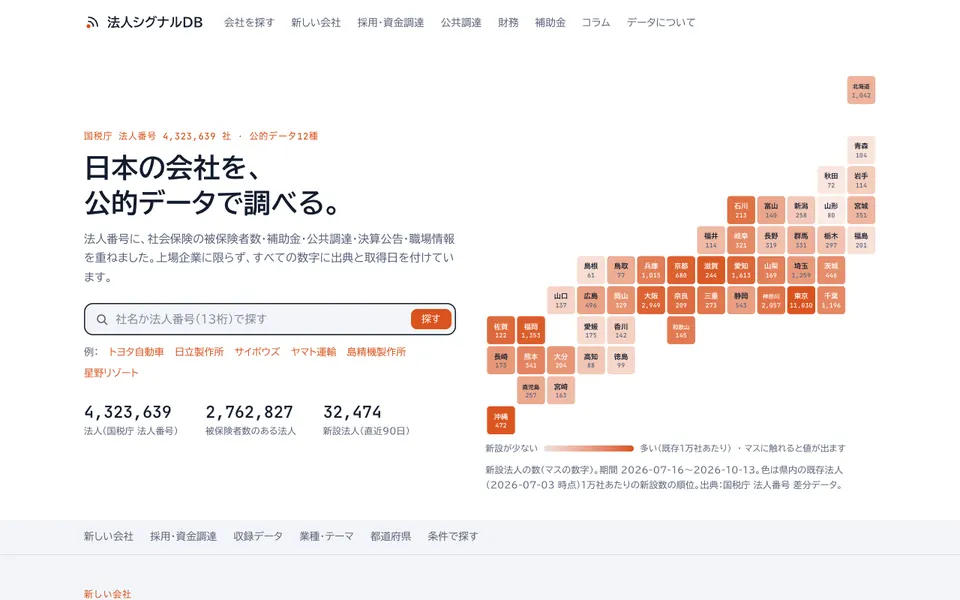Image resolution: width=960 pixels, height=600 pixels.
Task: Select the ヤマト運輸 example link
Action: (313, 352)
